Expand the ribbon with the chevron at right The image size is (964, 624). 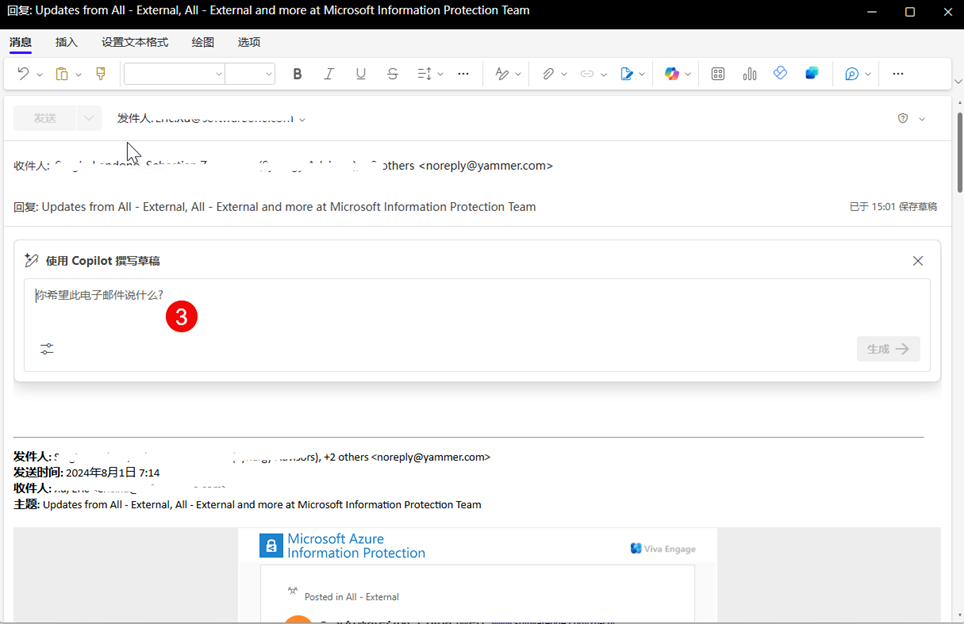(x=958, y=81)
